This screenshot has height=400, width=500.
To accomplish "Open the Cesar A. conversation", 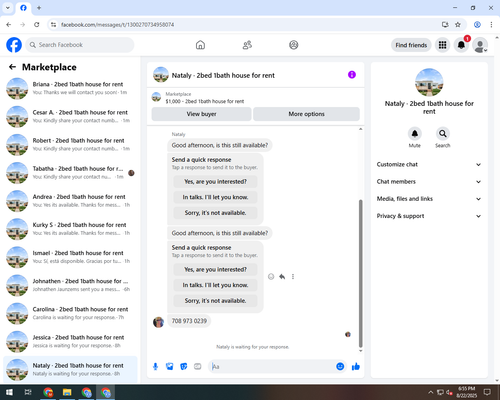I will pyautogui.click(x=70, y=116).
